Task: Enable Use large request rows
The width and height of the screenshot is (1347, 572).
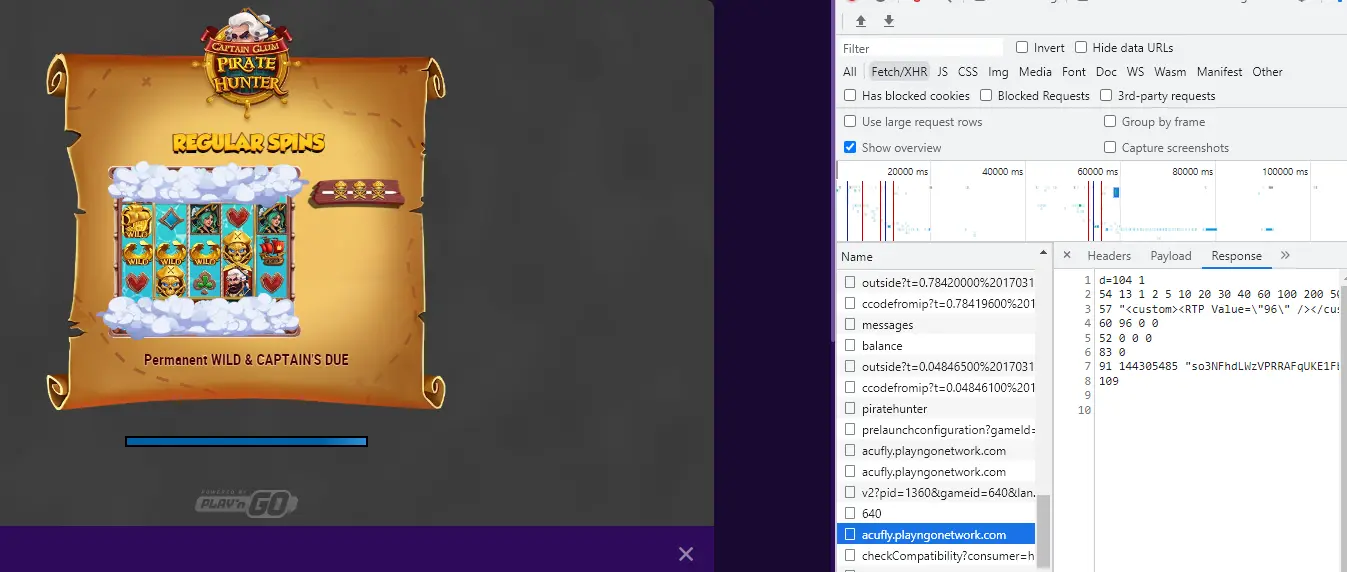Action: click(850, 121)
